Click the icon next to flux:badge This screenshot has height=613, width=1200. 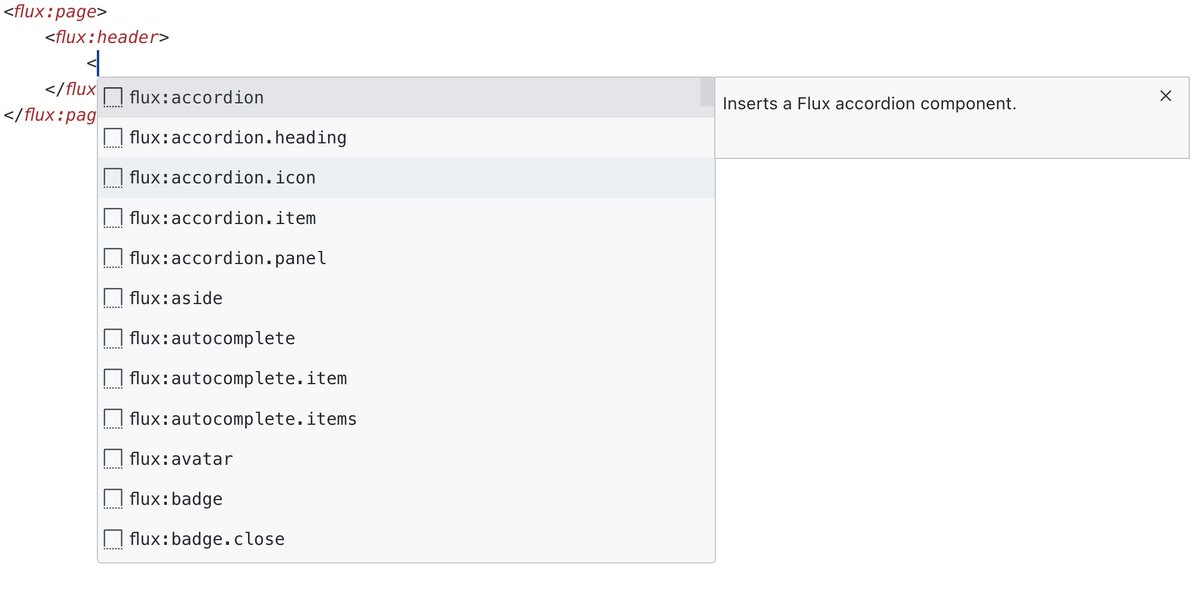point(113,499)
